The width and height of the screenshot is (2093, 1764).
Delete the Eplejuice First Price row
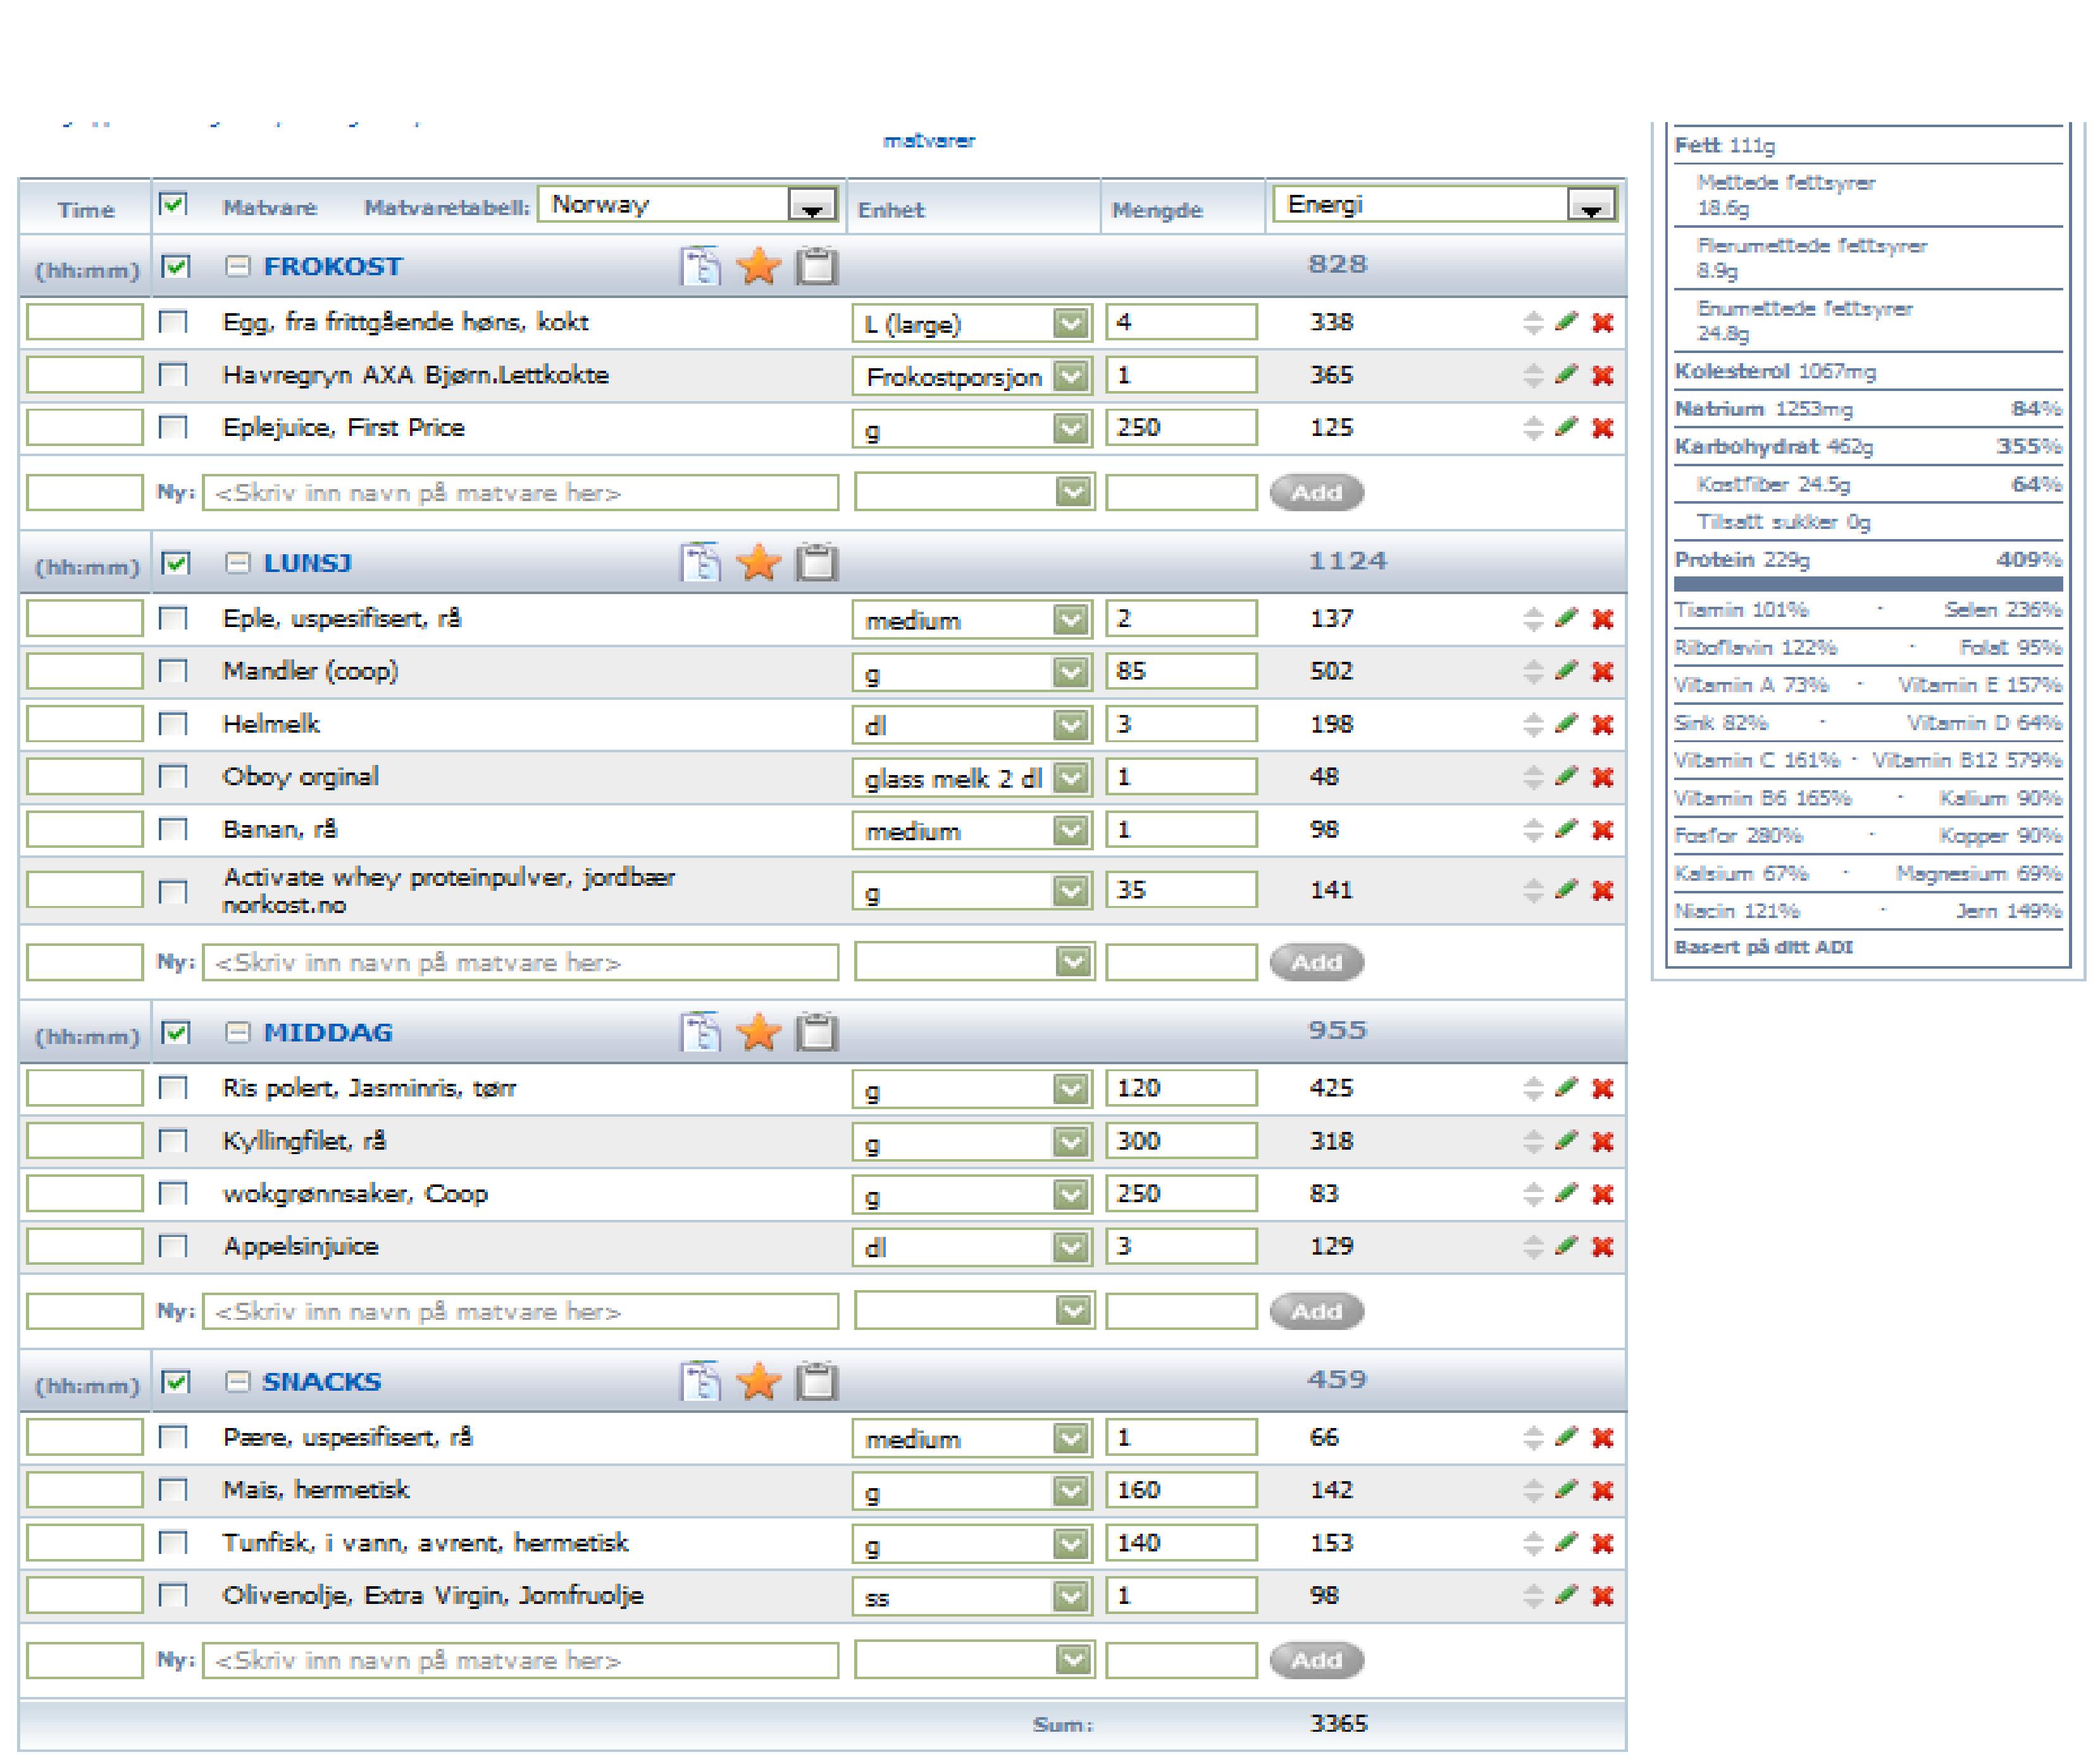(x=1603, y=428)
